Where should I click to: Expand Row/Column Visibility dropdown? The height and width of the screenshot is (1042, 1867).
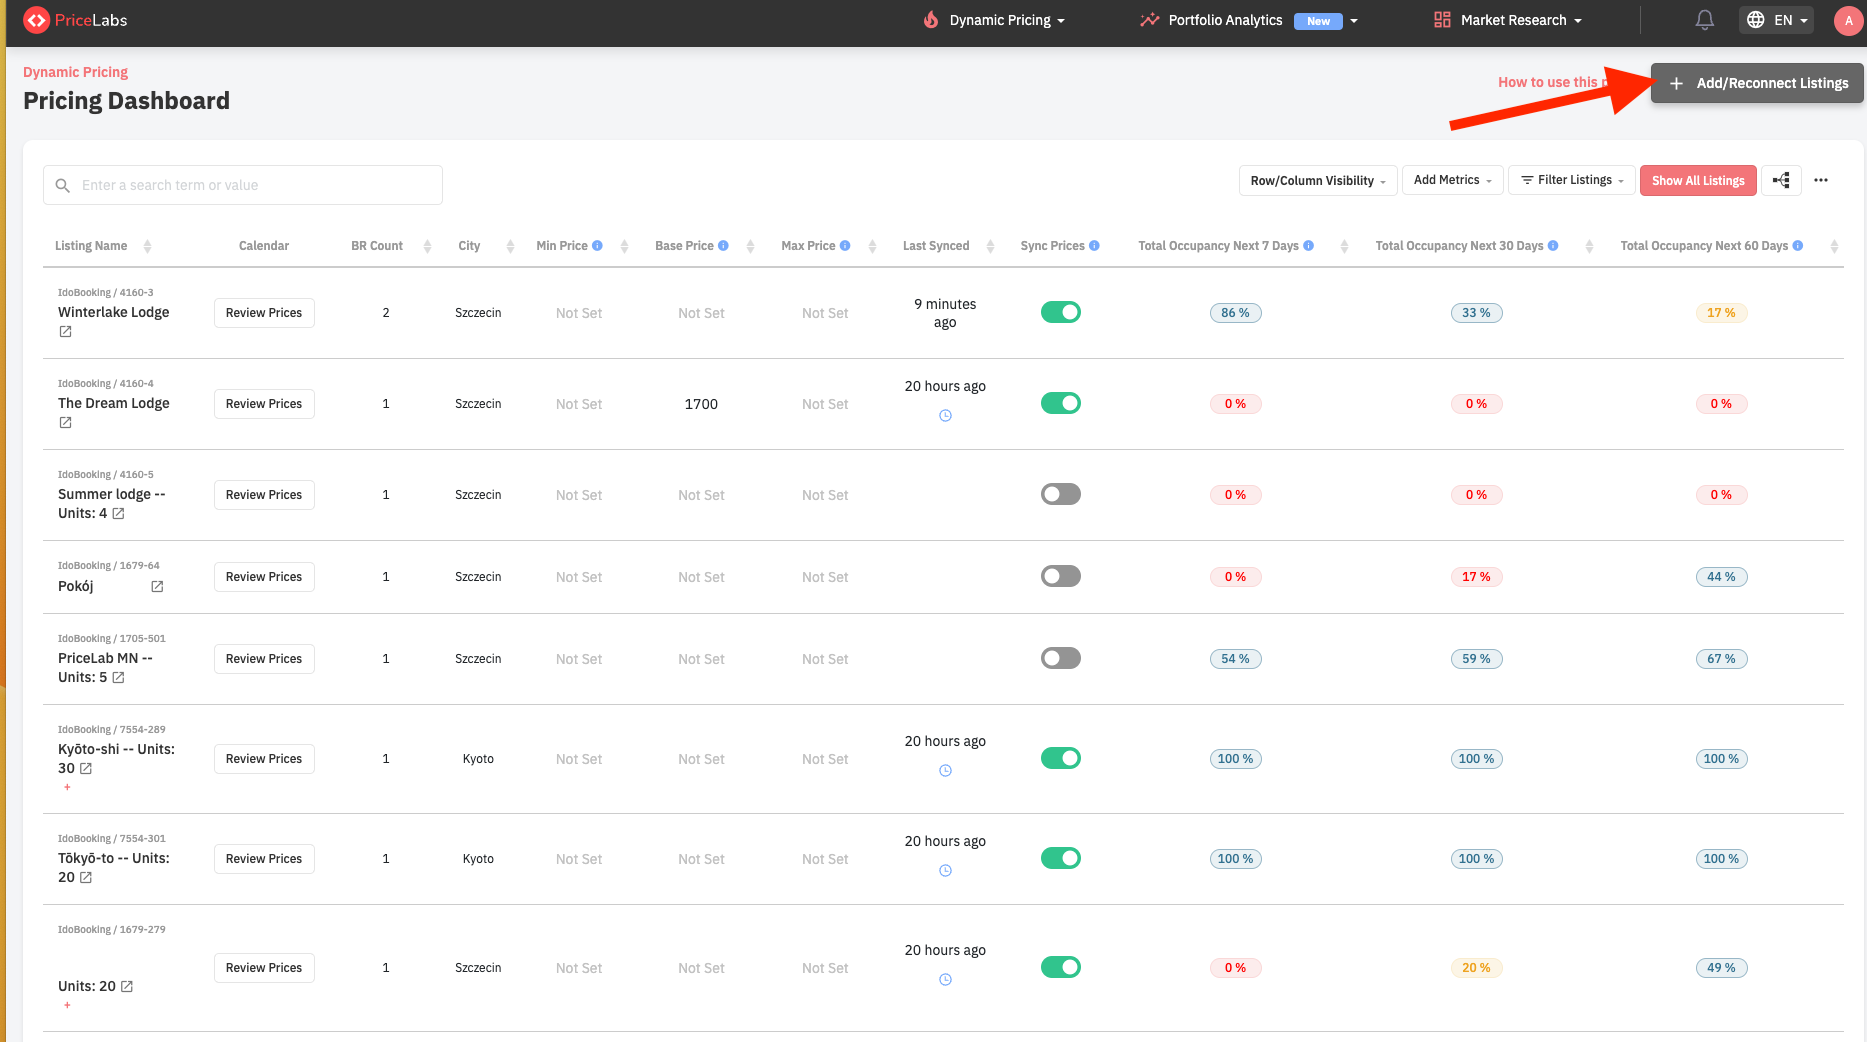pos(1317,180)
